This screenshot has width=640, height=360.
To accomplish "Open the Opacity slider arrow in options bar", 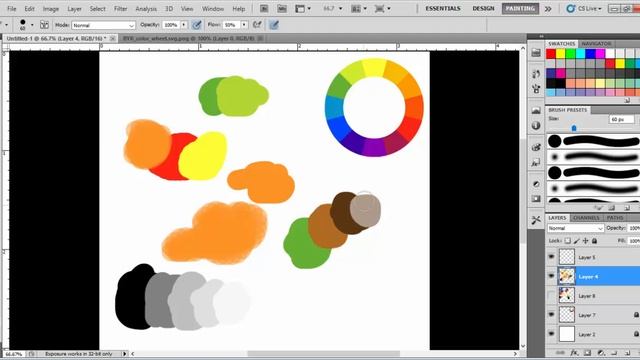I will coord(184,25).
